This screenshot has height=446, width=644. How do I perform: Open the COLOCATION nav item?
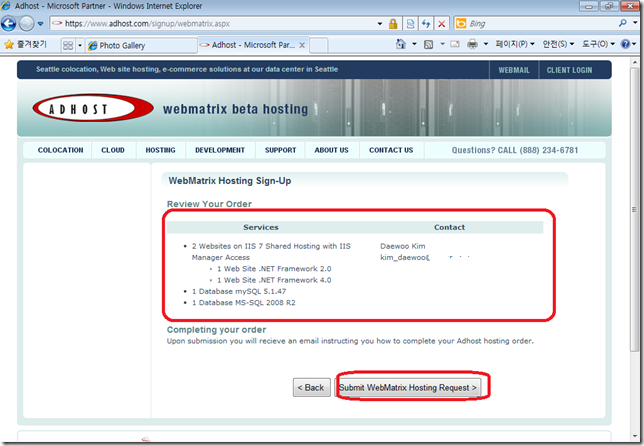click(60, 150)
